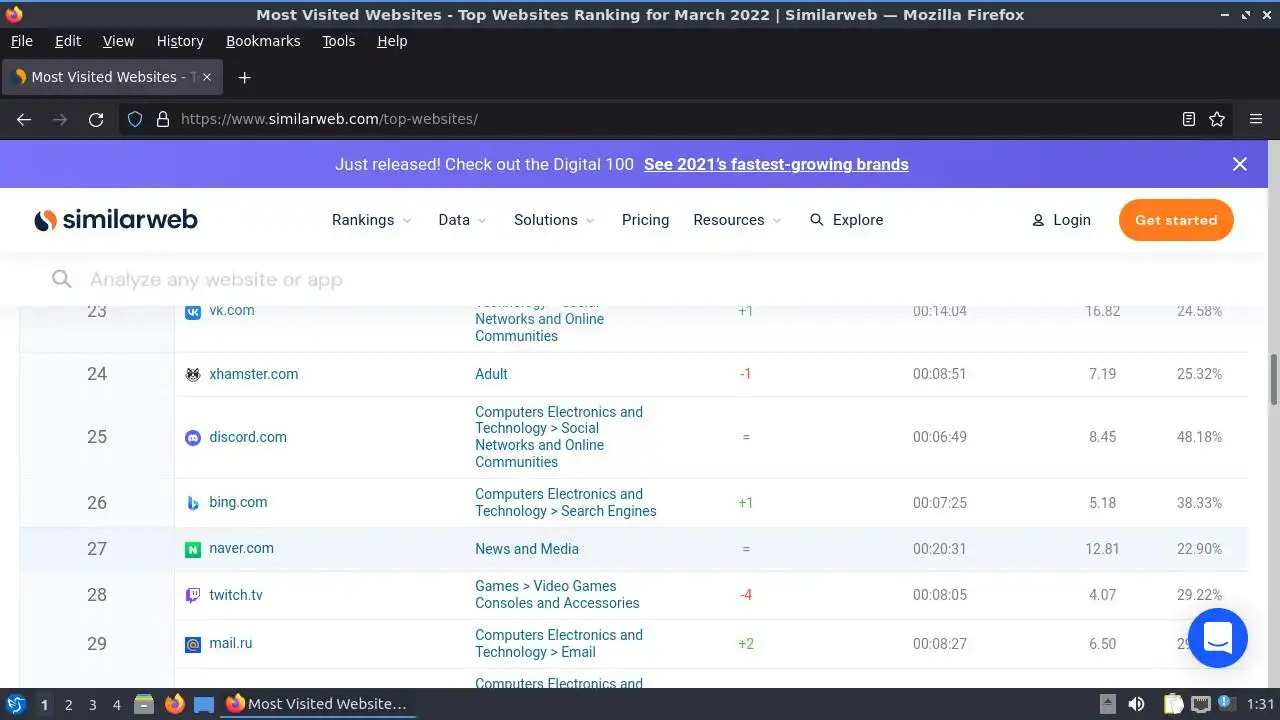Click the Login link
Image resolution: width=1280 pixels, height=720 pixels.
click(1061, 220)
